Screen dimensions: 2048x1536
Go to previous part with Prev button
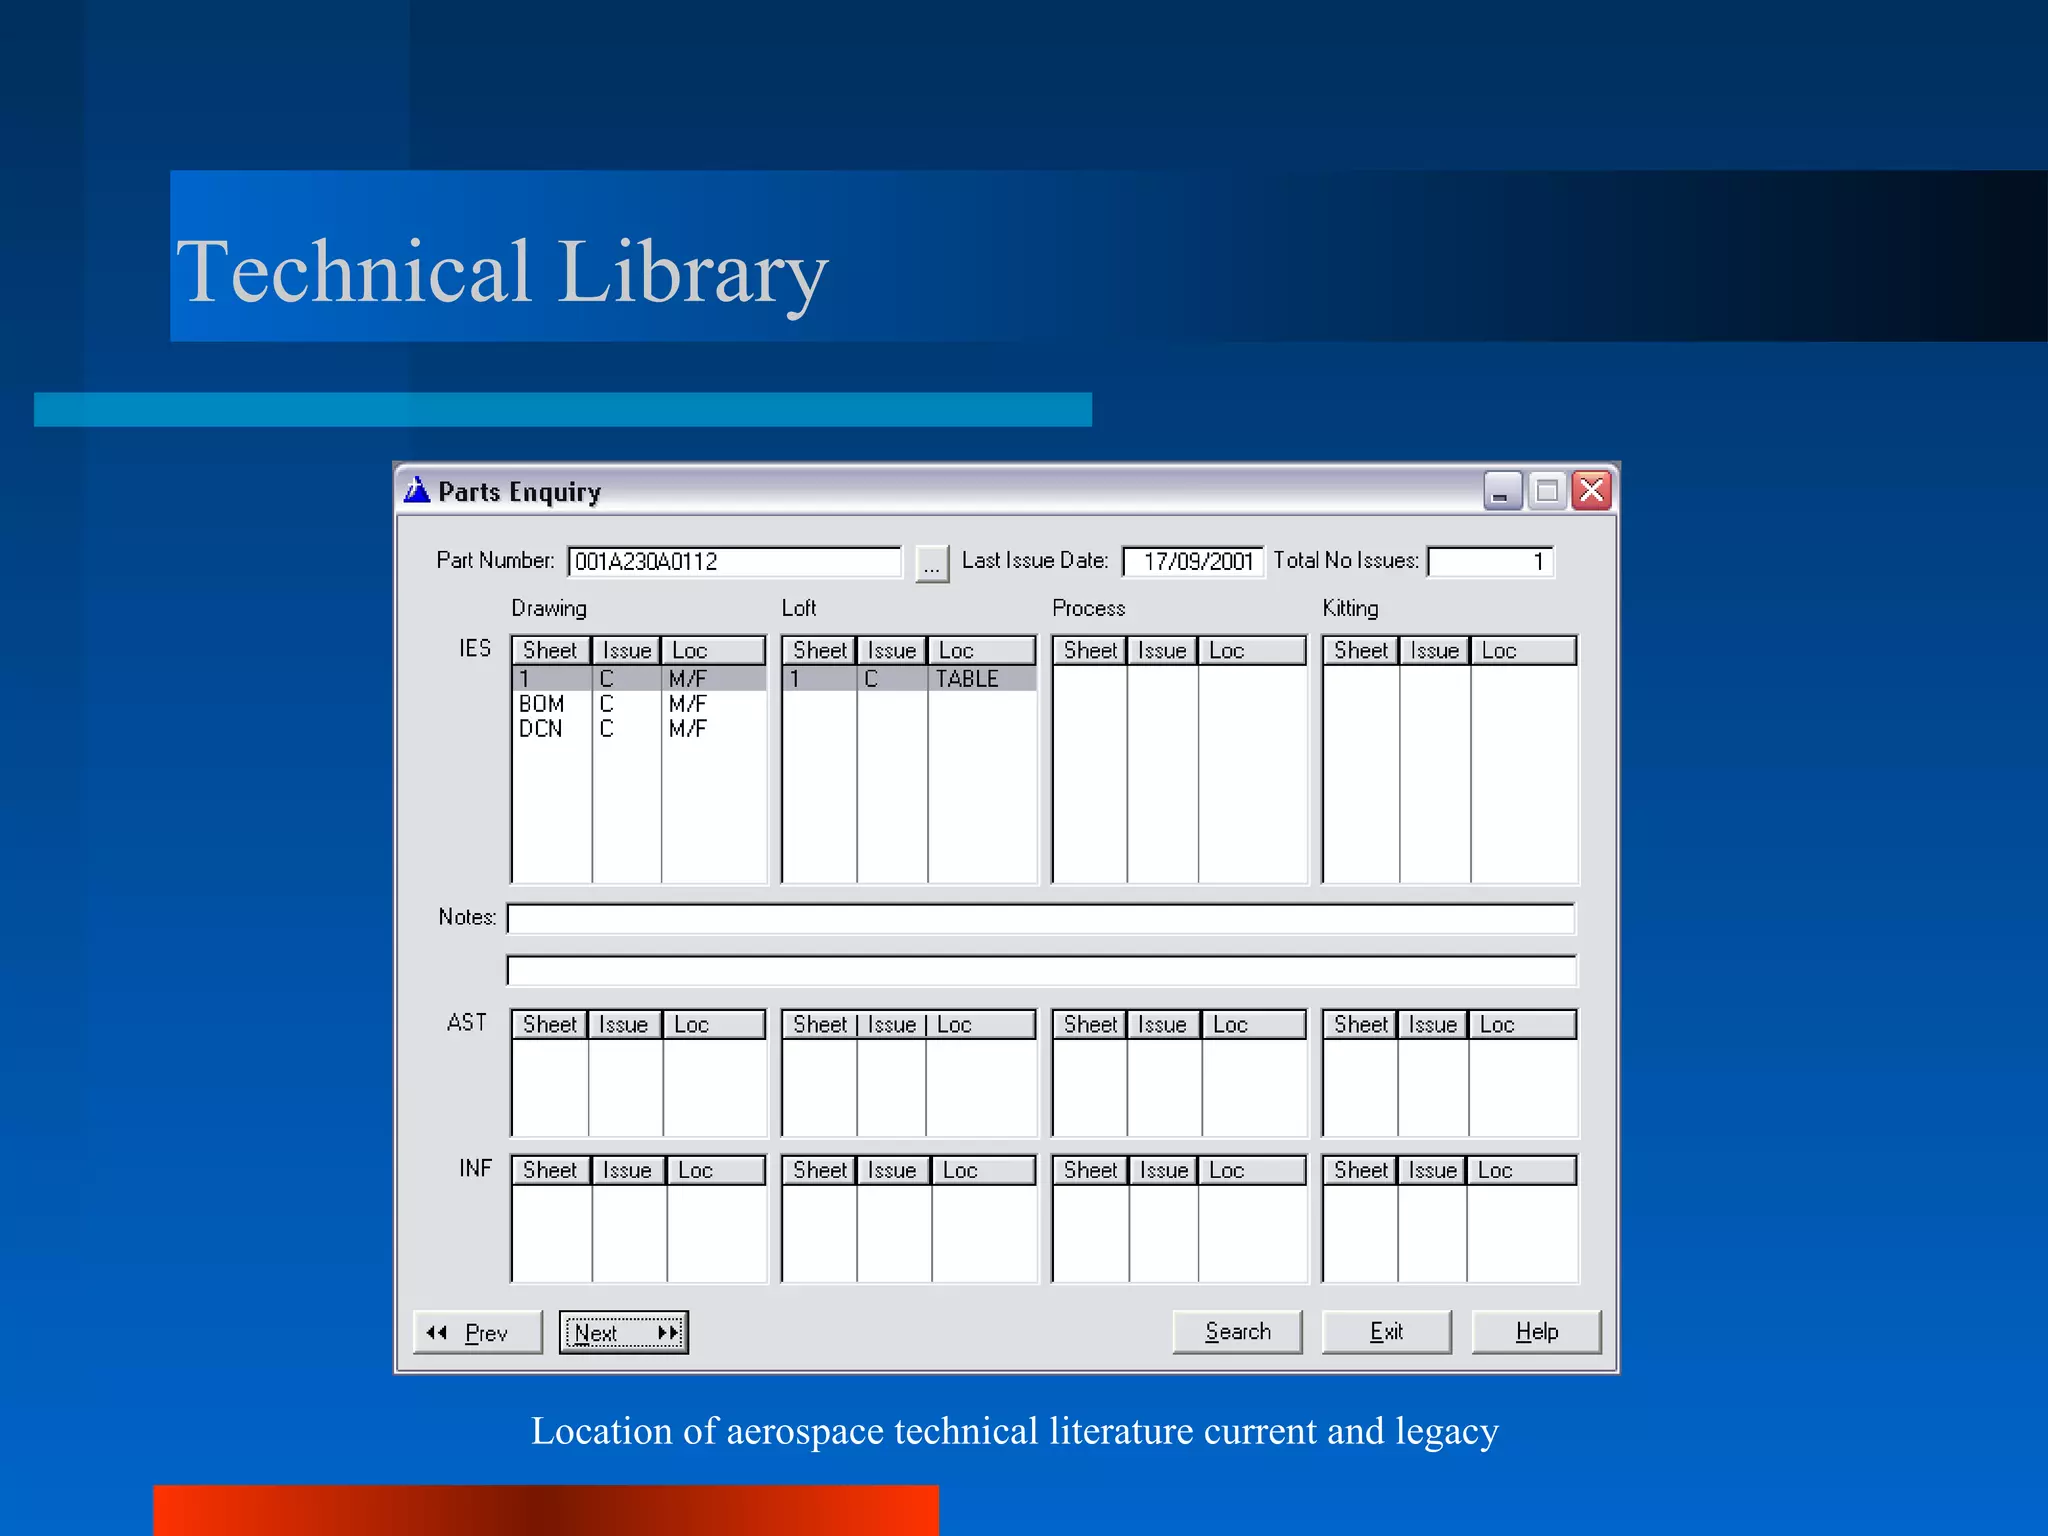(477, 1332)
